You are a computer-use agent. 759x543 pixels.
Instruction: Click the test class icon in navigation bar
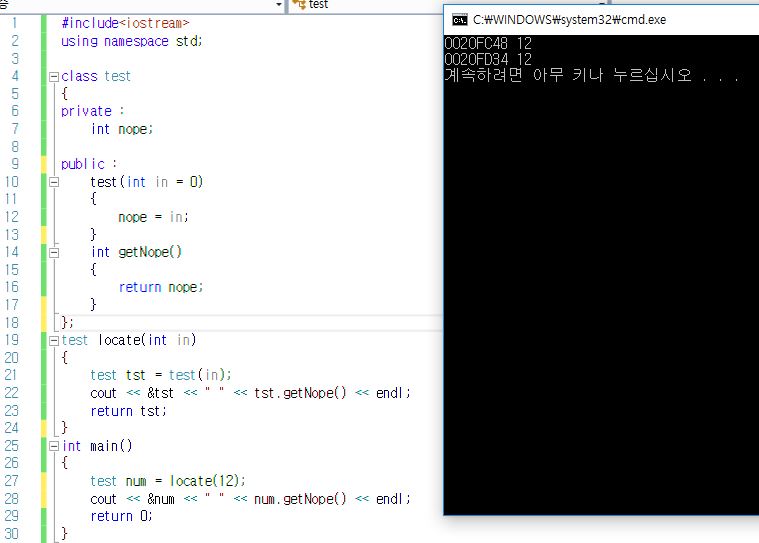299,5
